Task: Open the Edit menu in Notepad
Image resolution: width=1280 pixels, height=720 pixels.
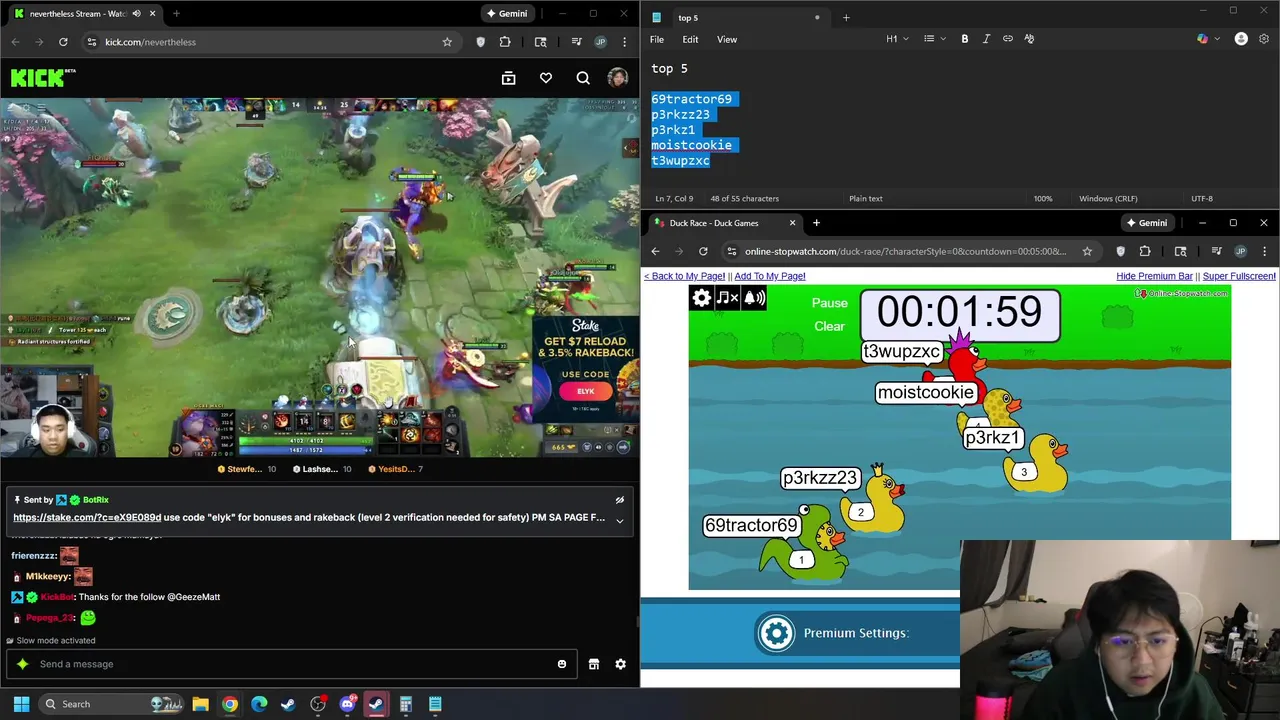Action: tap(690, 39)
